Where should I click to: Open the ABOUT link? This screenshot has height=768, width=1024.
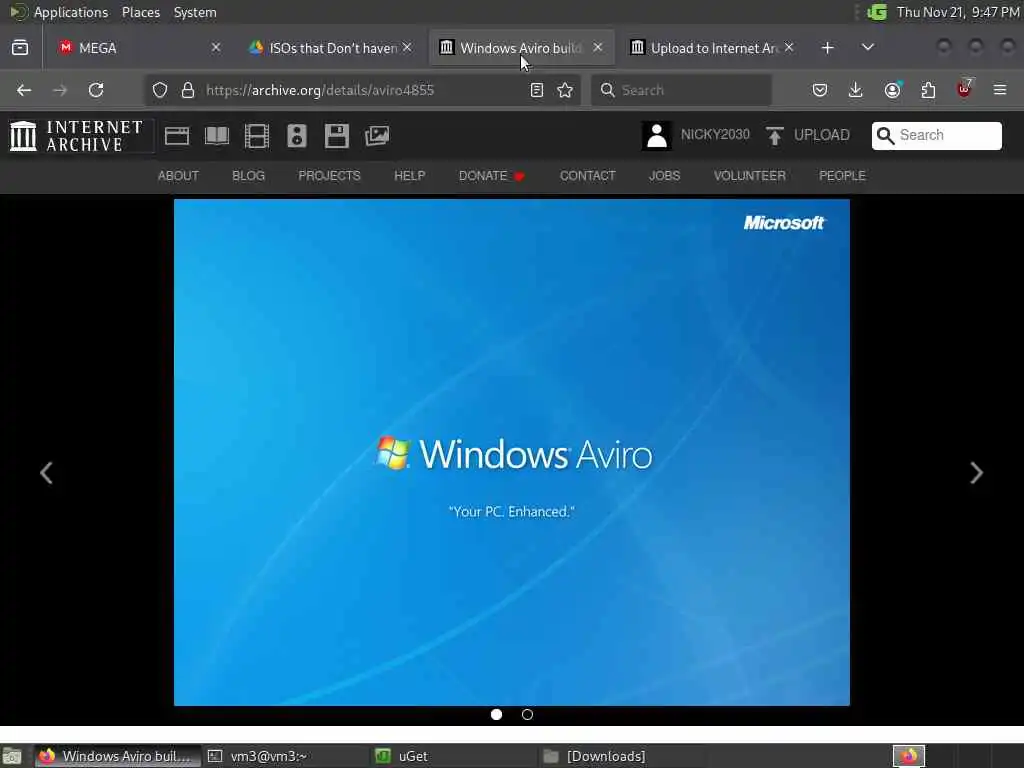tap(178, 176)
